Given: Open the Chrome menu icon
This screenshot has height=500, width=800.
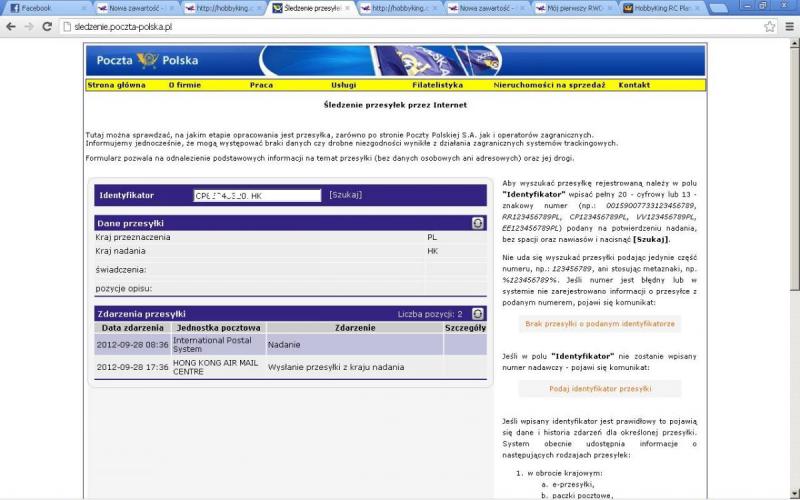Looking at the screenshot, I should (789, 26).
